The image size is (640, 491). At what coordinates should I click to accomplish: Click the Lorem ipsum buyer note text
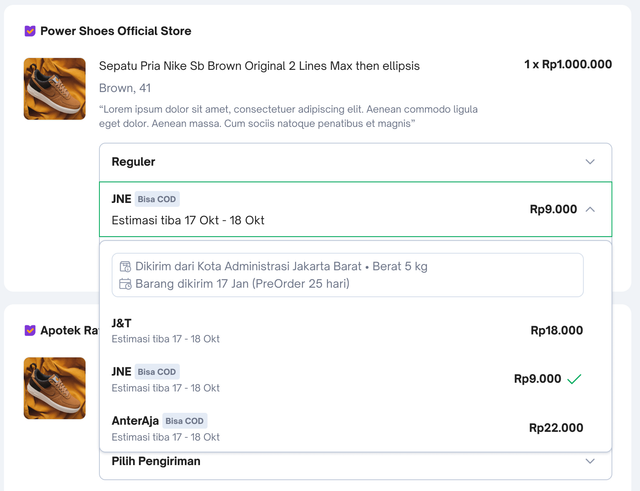coord(288,116)
